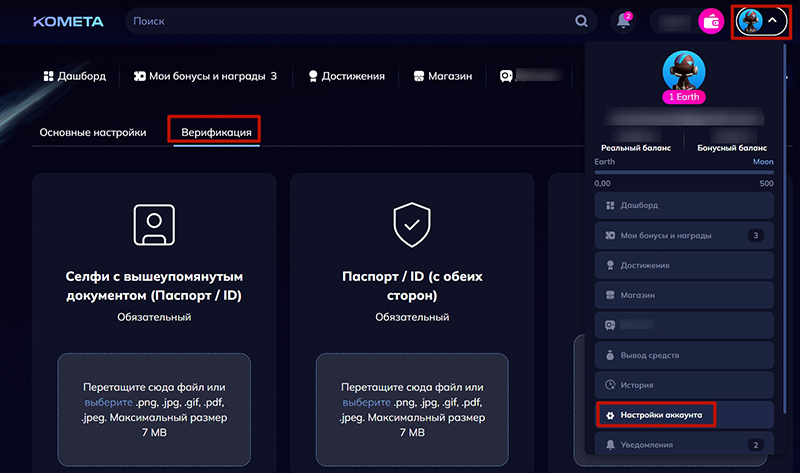This screenshot has width=800, height=473.
Task: Click the search magnifier icon
Action: pyautogui.click(x=582, y=21)
